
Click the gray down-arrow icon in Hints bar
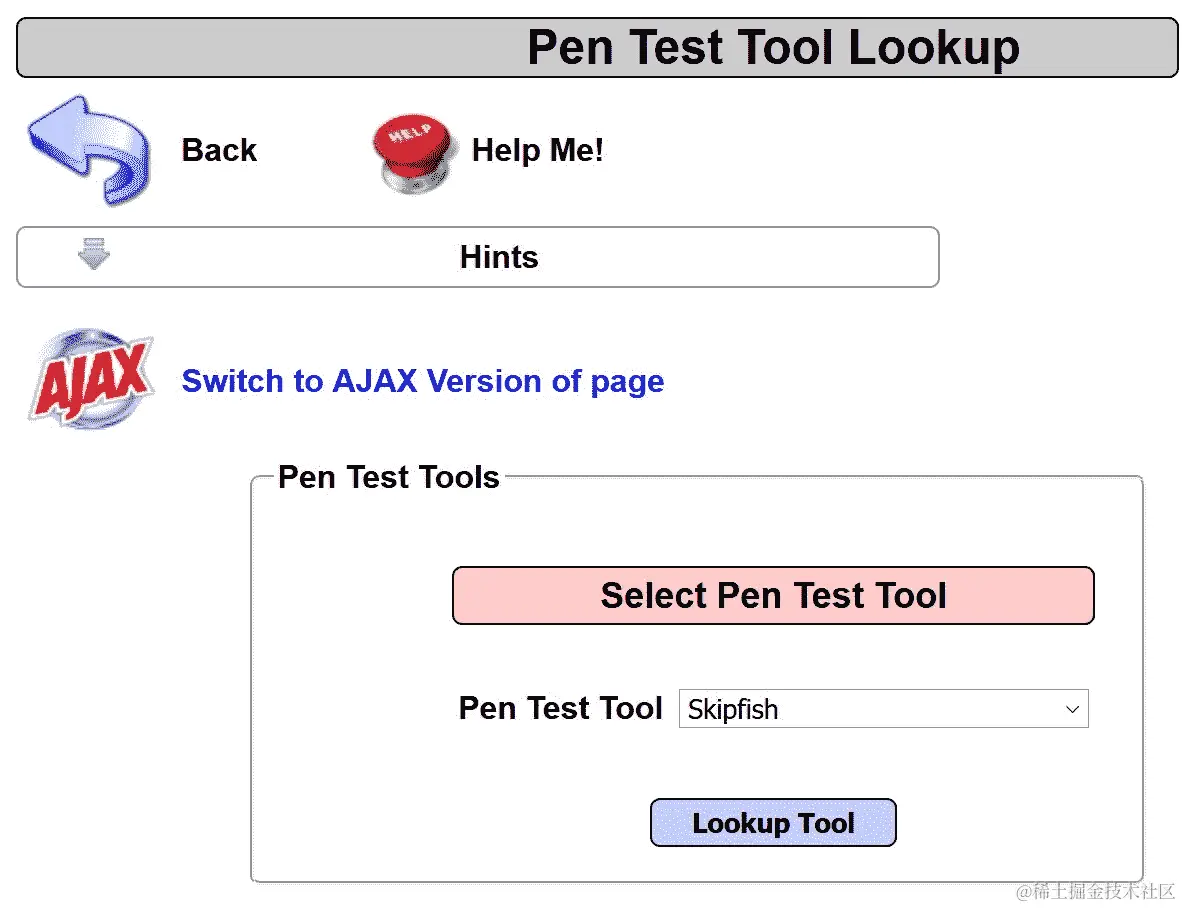[x=94, y=254]
